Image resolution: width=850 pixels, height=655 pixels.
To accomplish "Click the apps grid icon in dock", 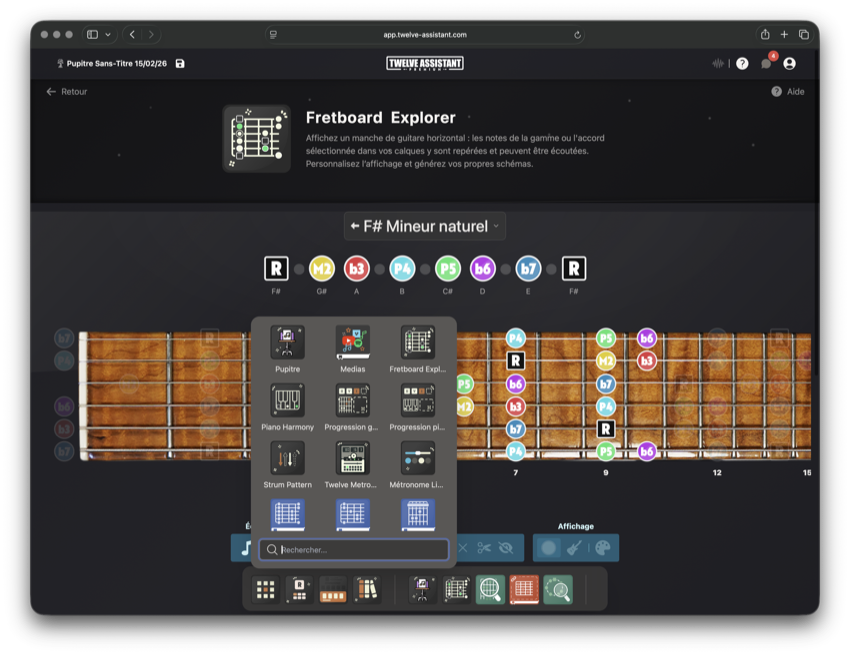I will pyautogui.click(x=265, y=590).
